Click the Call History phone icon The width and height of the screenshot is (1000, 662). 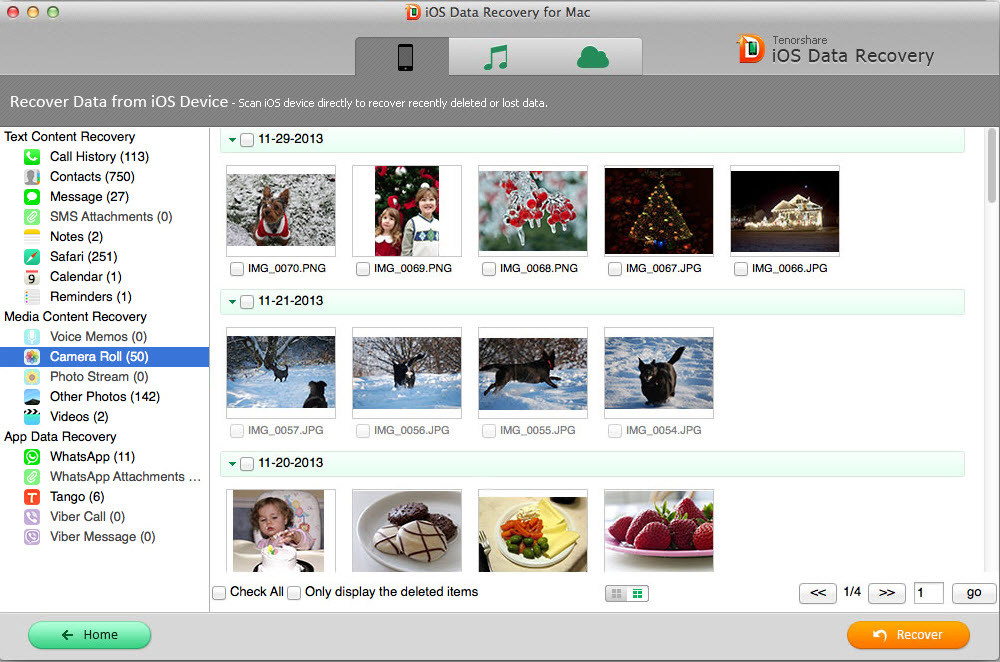pos(32,157)
